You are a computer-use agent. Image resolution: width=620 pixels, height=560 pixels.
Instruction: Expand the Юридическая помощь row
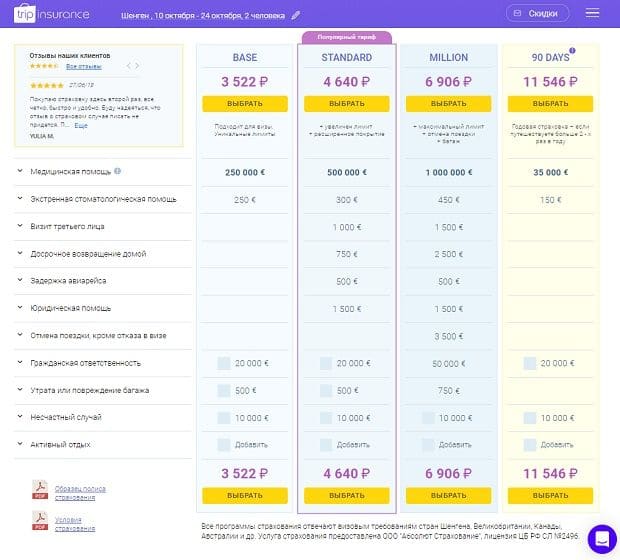click(x=19, y=308)
